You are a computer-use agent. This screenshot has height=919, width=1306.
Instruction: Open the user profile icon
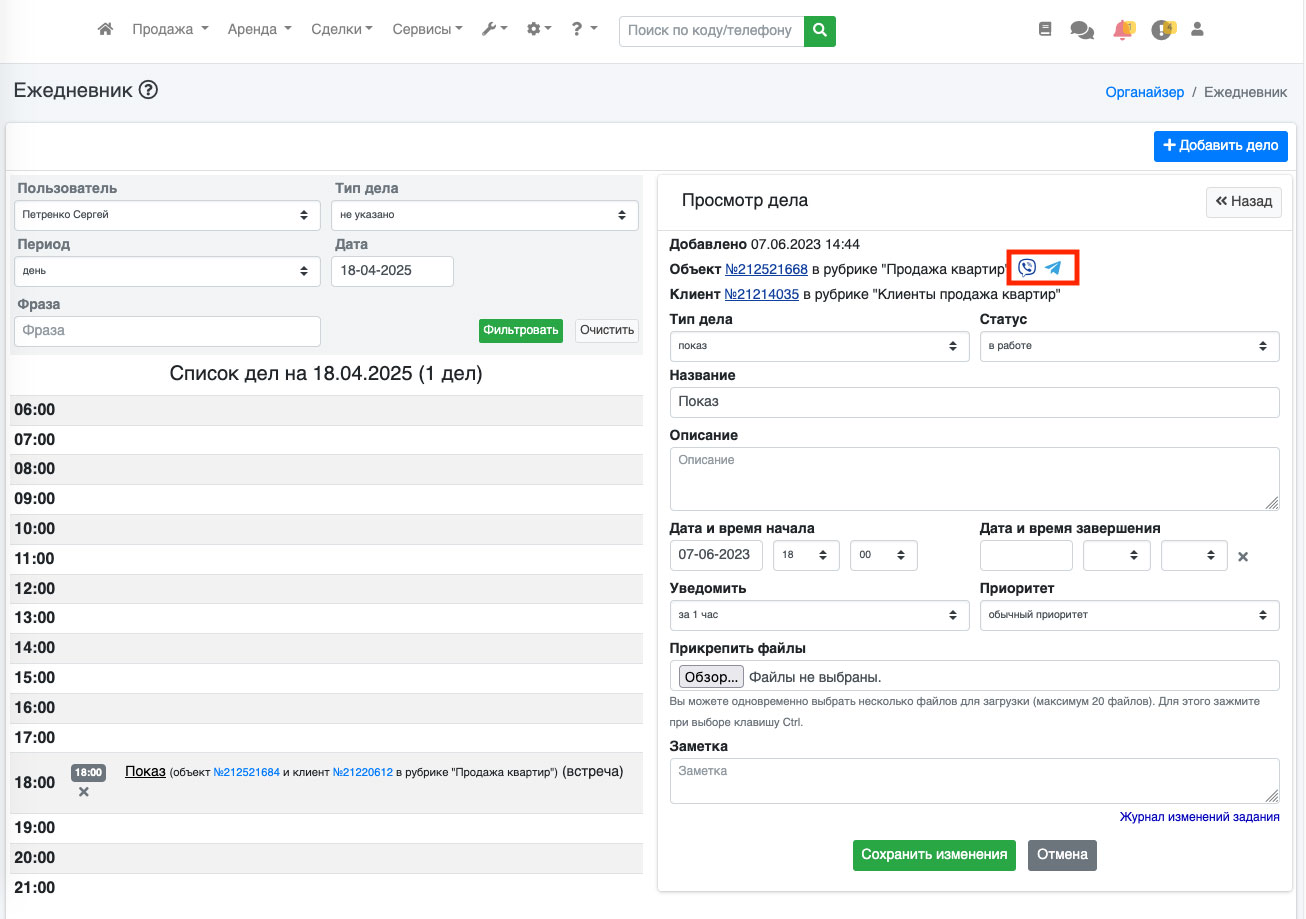click(1197, 30)
